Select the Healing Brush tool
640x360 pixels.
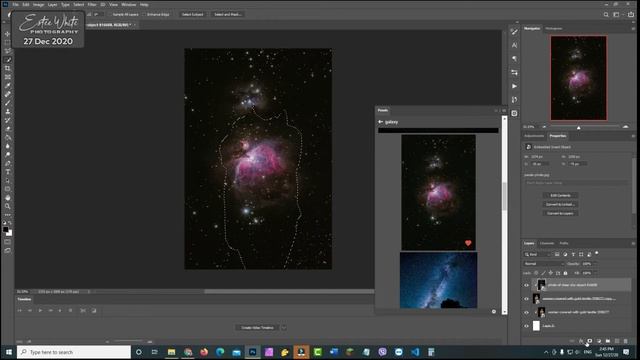(x=7, y=94)
